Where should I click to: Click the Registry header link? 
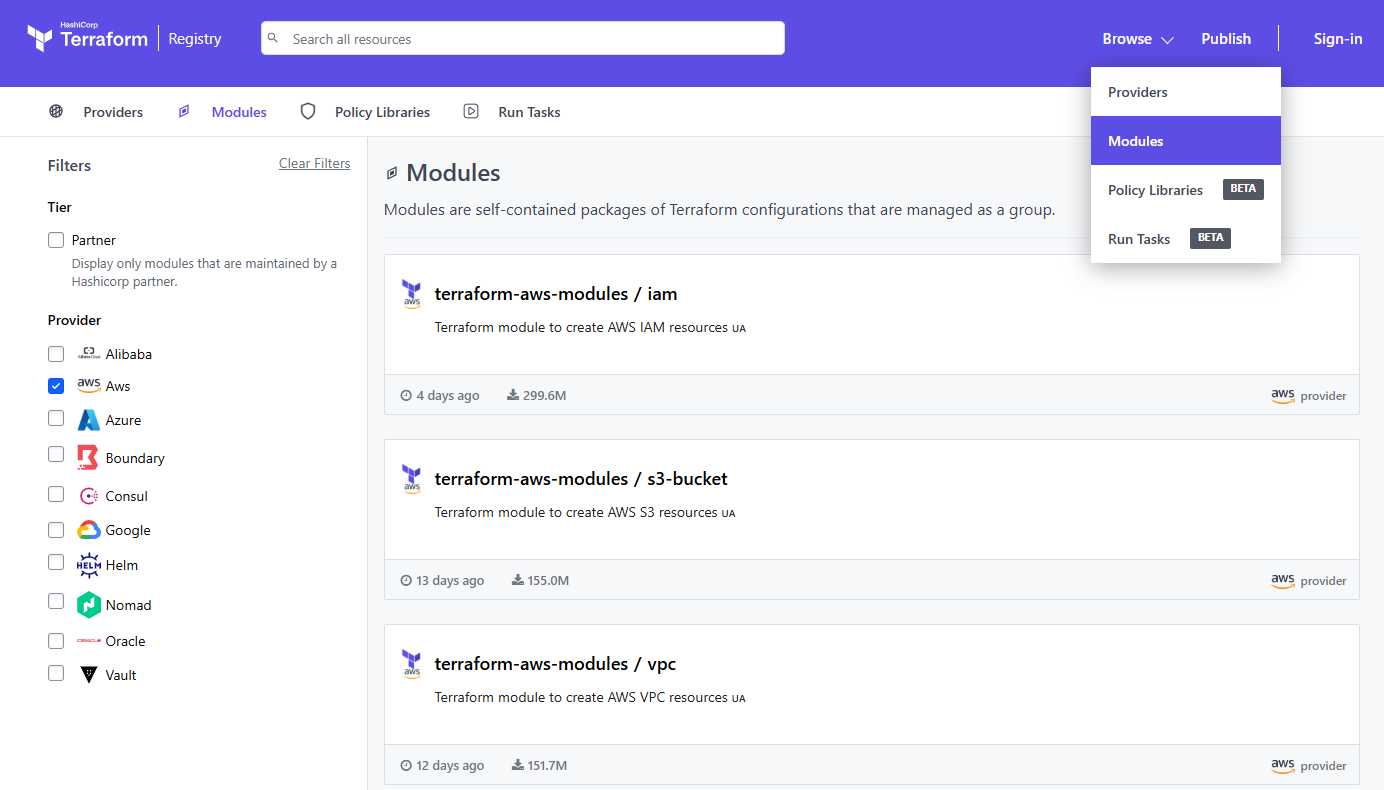coord(194,39)
